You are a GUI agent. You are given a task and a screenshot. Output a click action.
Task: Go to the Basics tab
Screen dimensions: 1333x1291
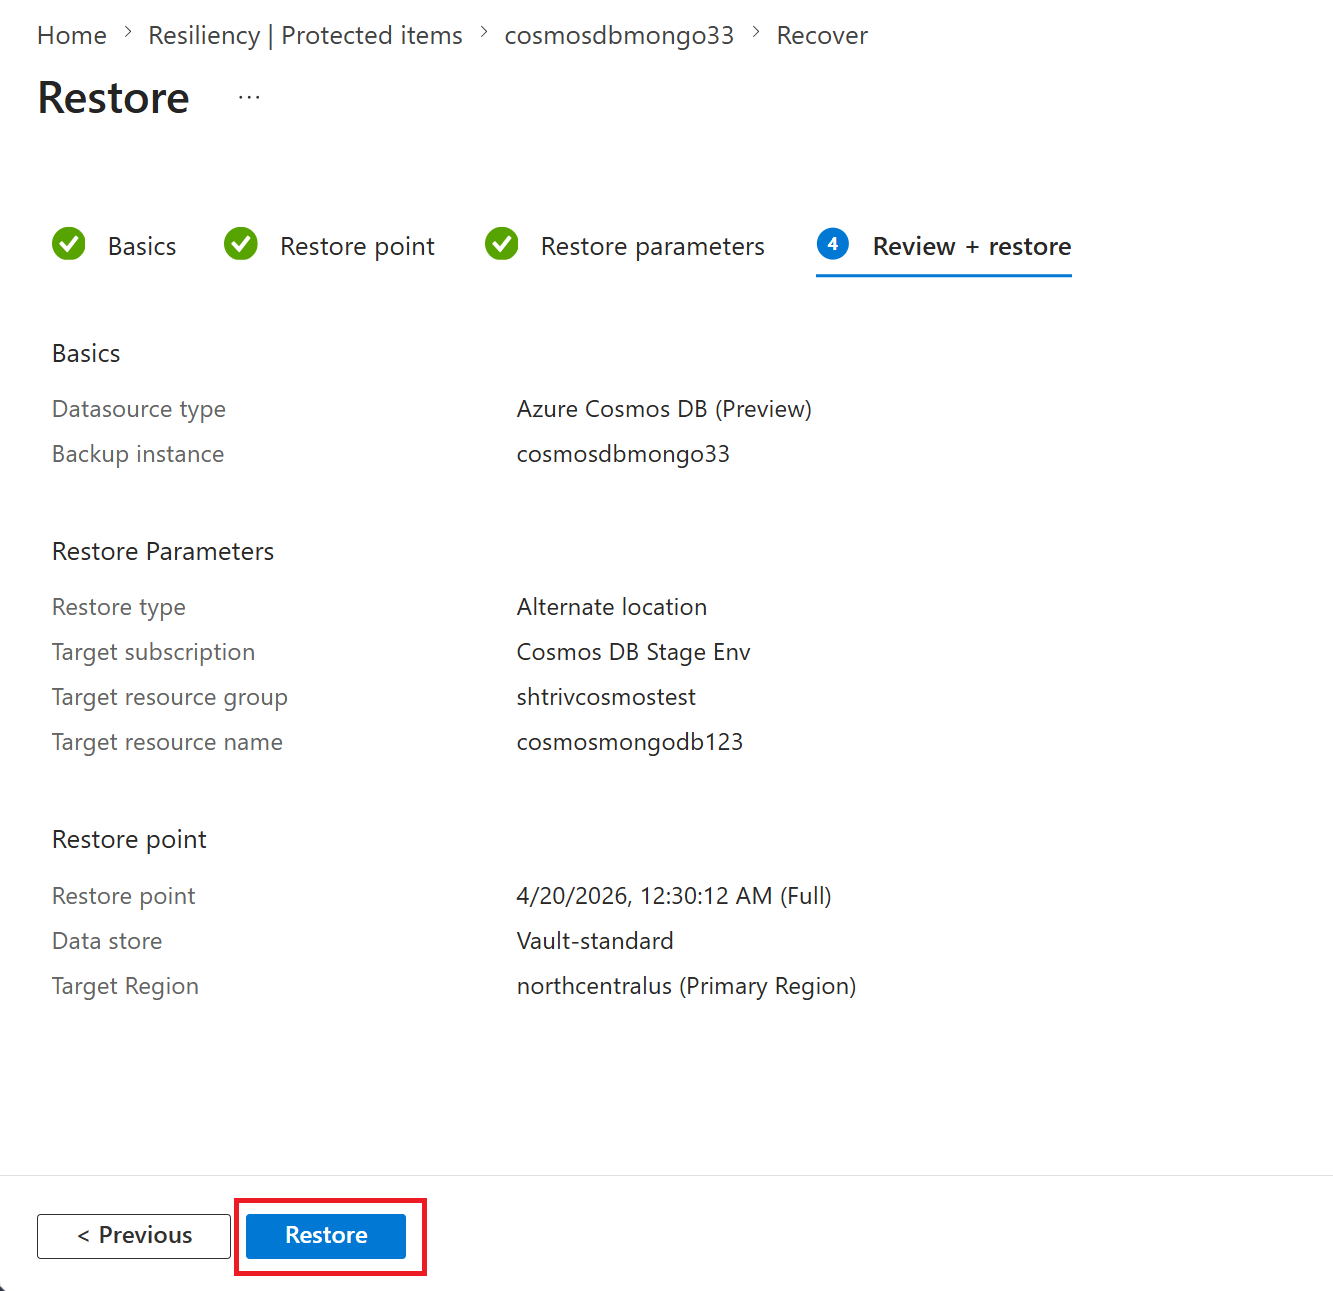click(142, 246)
